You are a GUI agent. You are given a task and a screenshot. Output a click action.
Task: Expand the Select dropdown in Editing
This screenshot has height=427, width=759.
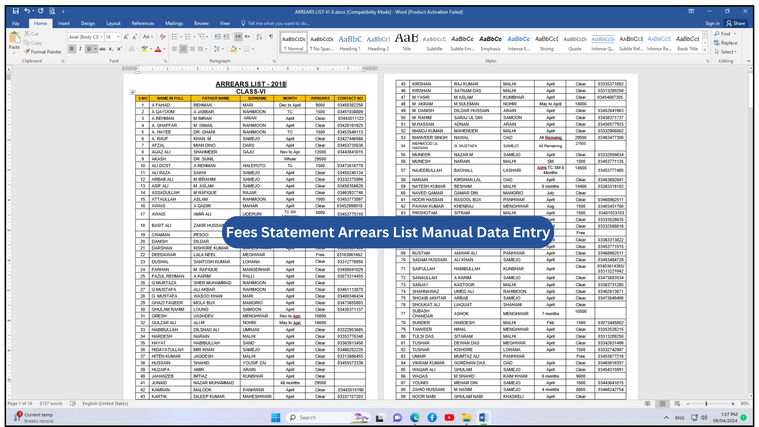click(x=728, y=52)
